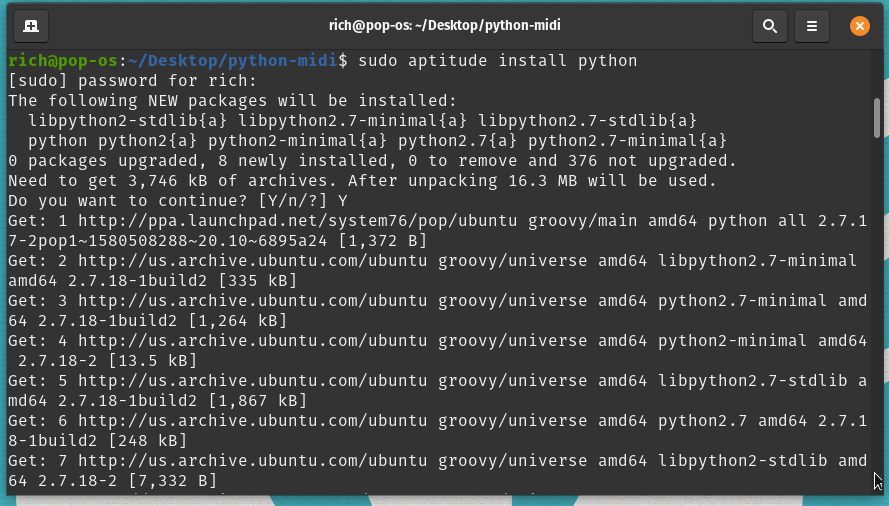Image resolution: width=889 pixels, height=506 pixels.
Task: Click the 'Get: 1' launchpad URL line
Action: coord(438,221)
